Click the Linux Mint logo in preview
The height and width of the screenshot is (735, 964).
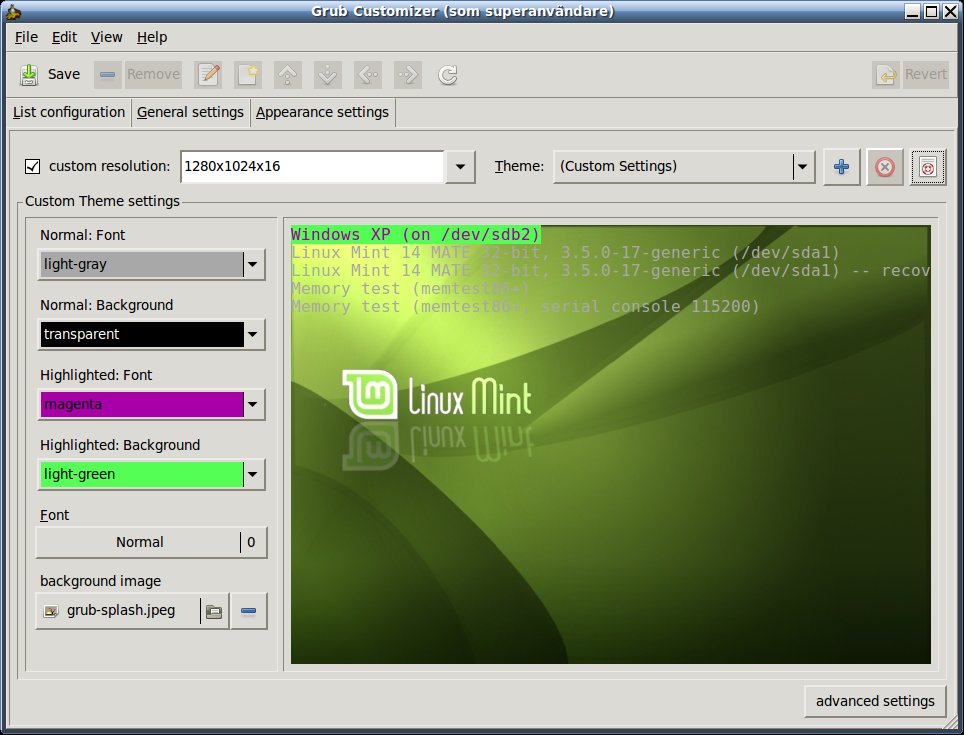pyautogui.click(x=437, y=395)
